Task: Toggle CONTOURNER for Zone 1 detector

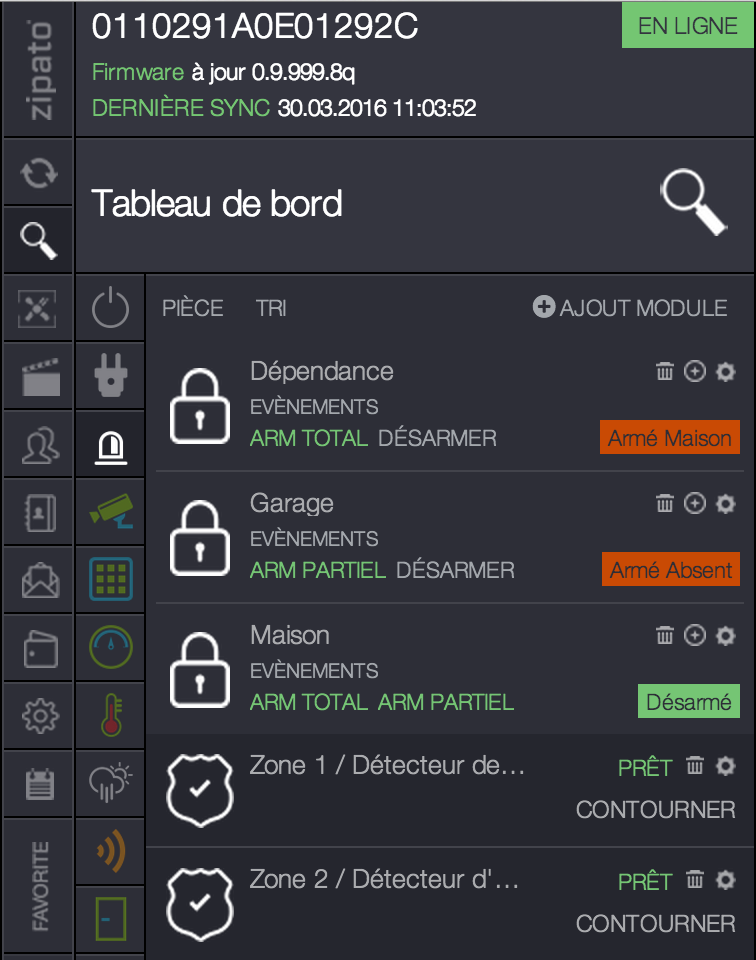Action: (x=655, y=810)
